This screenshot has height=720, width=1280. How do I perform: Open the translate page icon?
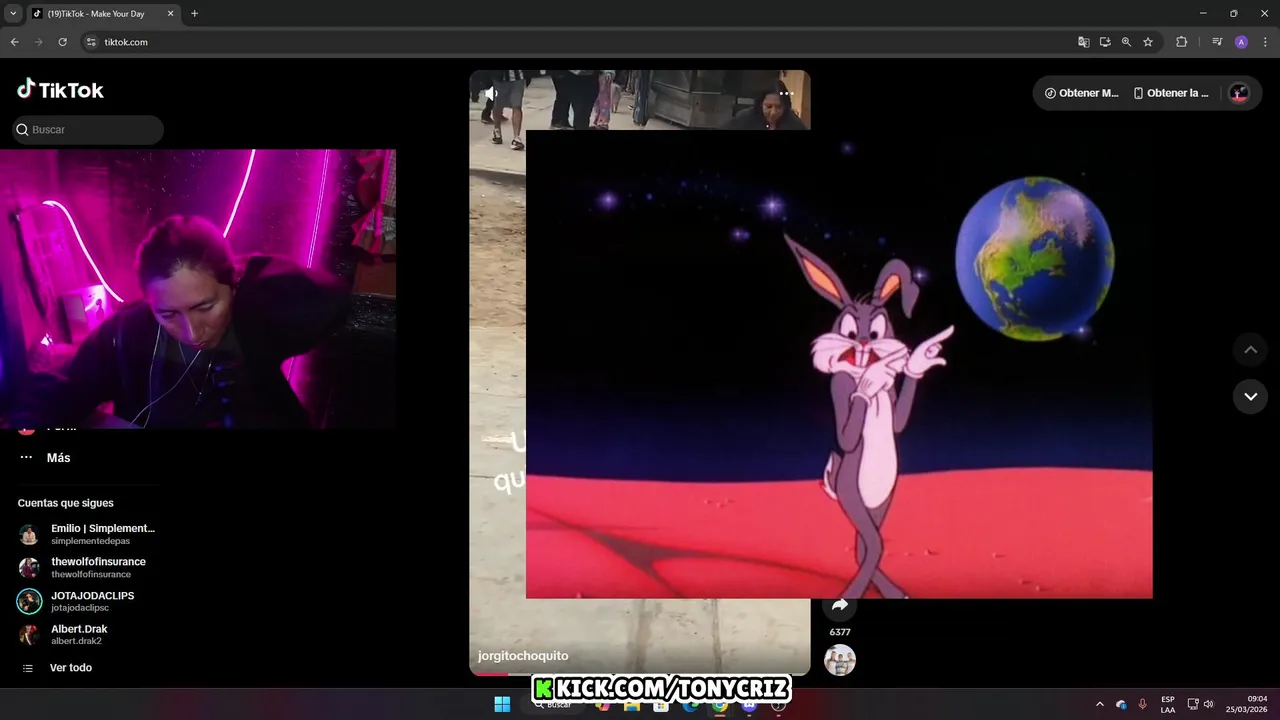click(x=1083, y=42)
